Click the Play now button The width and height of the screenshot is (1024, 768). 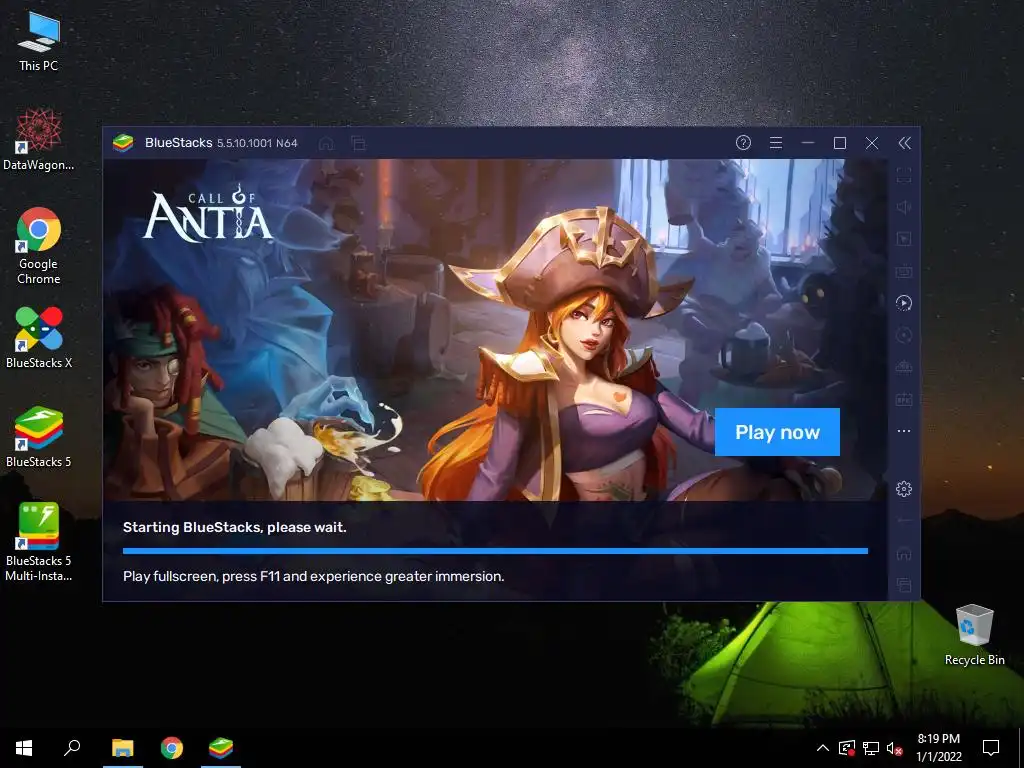(x=777, y=432)
